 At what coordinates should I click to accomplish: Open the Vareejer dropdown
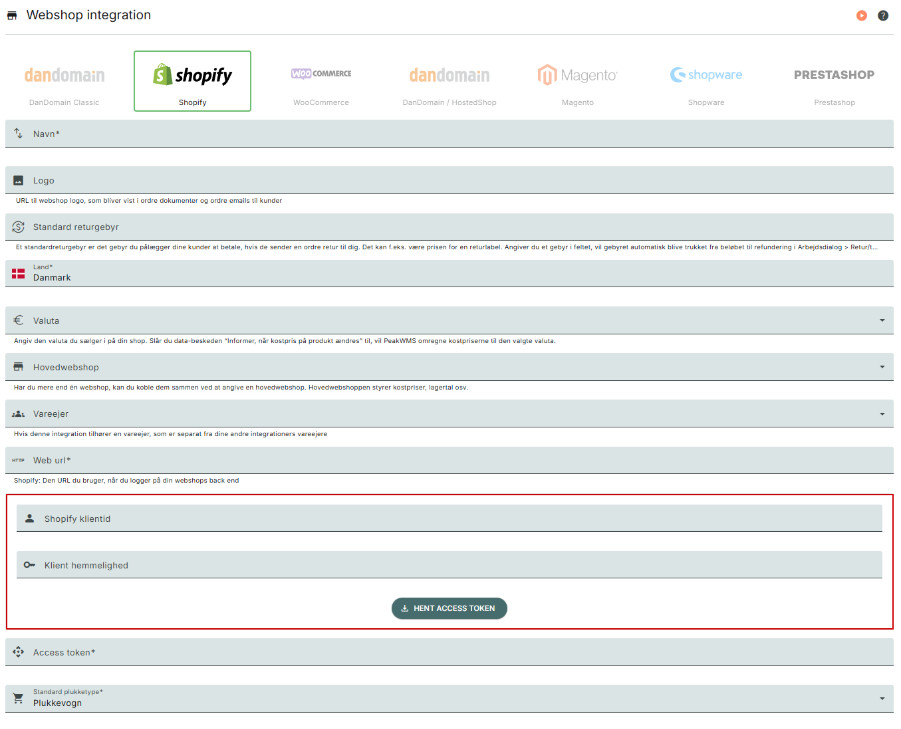tap(449, 414)
